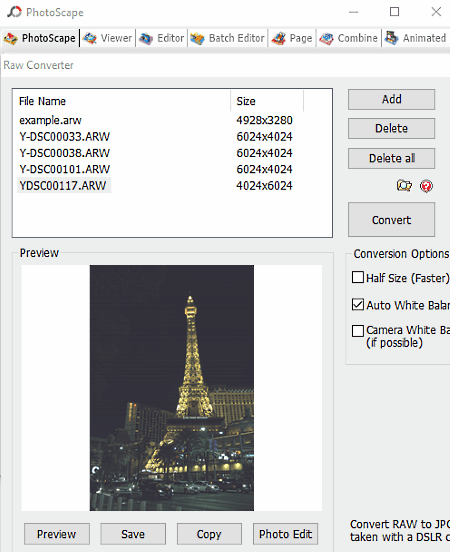Enable the Half Size (Faster) checkbox
This screenshot has width=450, height=552.
click(x=358, y=277)
